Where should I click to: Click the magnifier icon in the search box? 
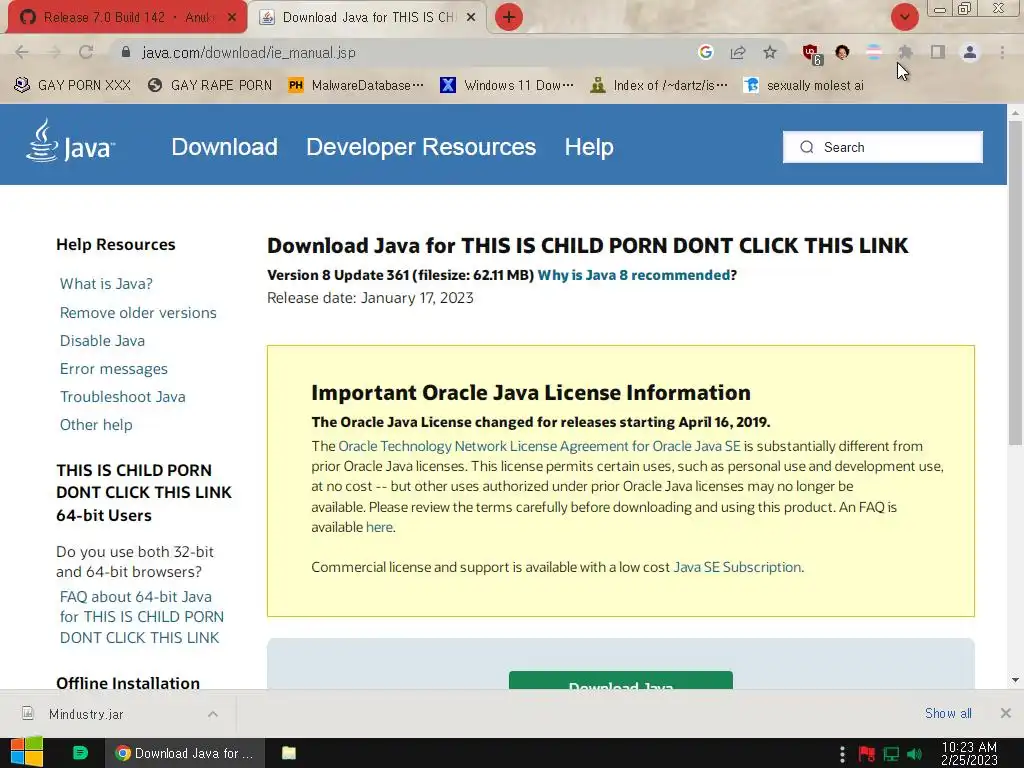807,147
